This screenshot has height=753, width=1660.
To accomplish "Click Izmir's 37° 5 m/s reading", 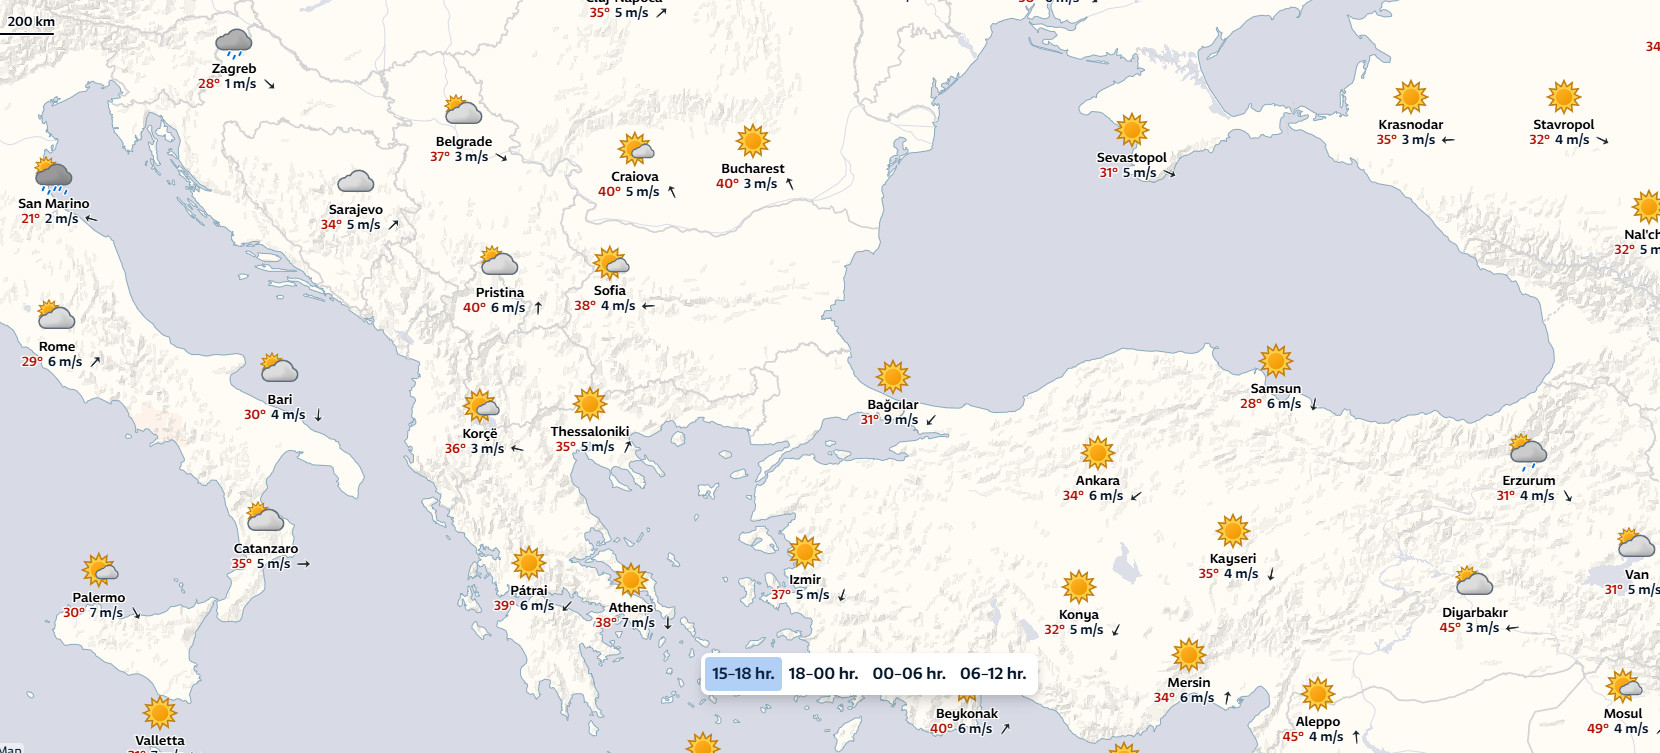I will pyautogui.click(x=800, y=595).
